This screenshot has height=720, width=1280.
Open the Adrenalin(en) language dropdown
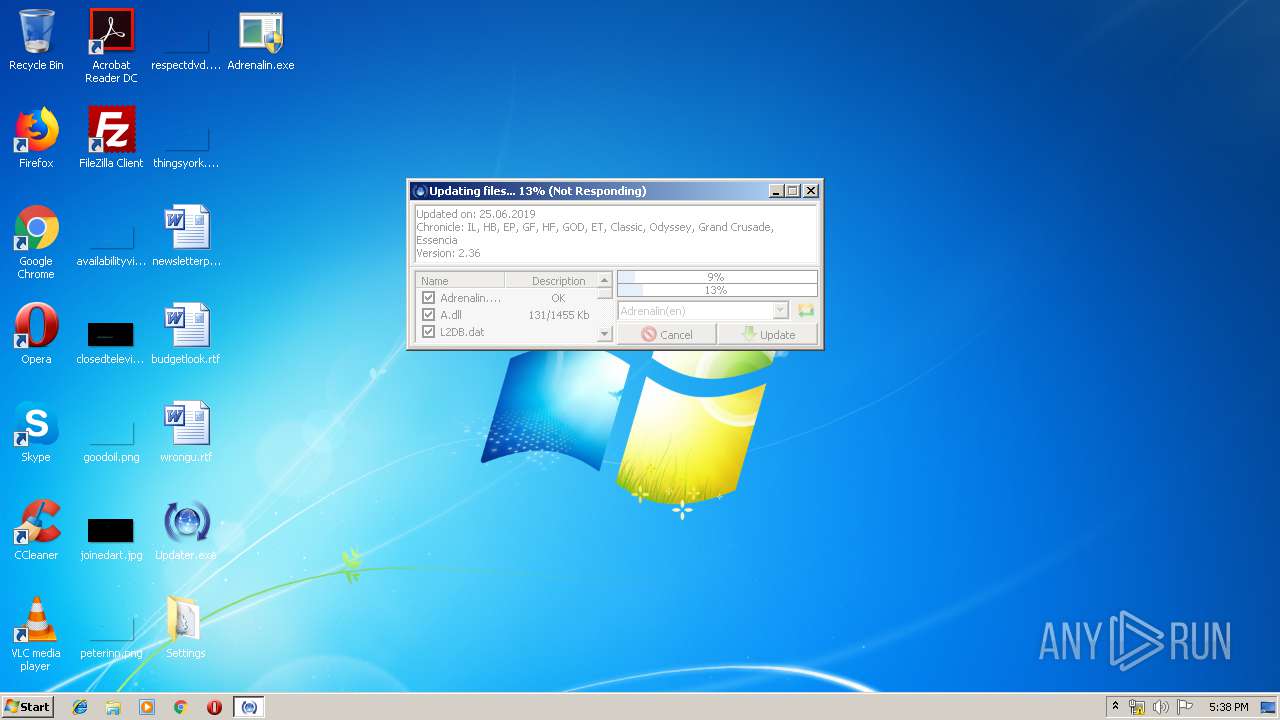(x=703, y=311)
